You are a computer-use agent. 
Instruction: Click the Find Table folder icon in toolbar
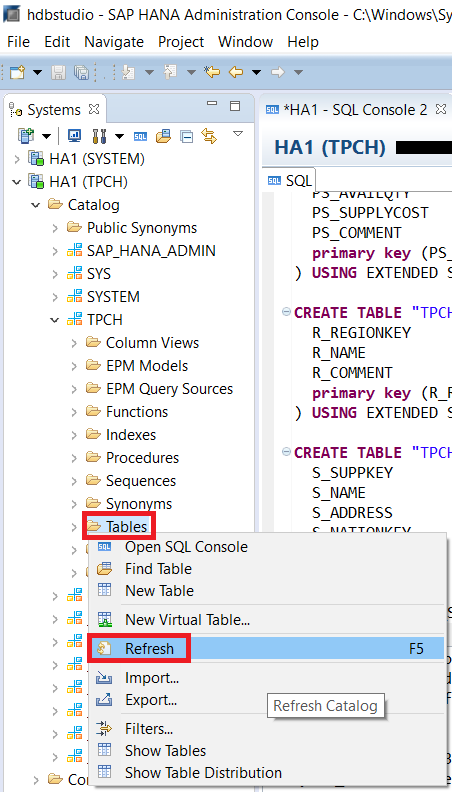tap(164, 136)
